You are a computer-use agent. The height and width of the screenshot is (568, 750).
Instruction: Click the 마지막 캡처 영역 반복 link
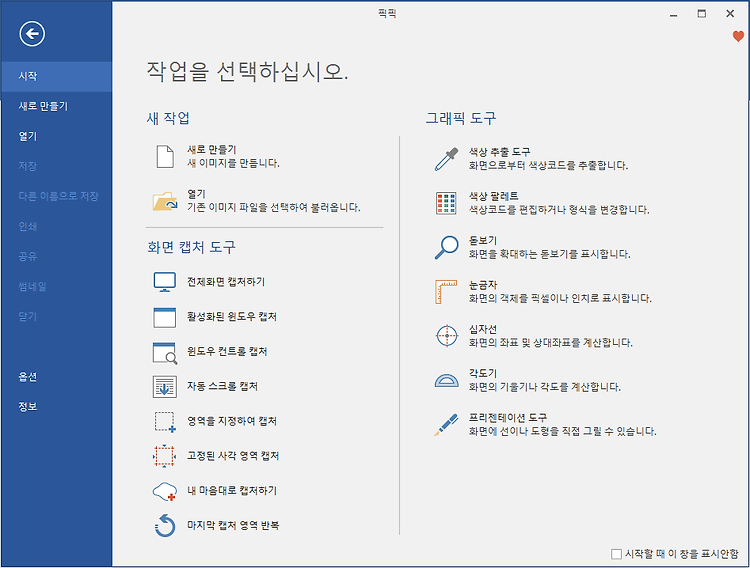tap(233, 525)
